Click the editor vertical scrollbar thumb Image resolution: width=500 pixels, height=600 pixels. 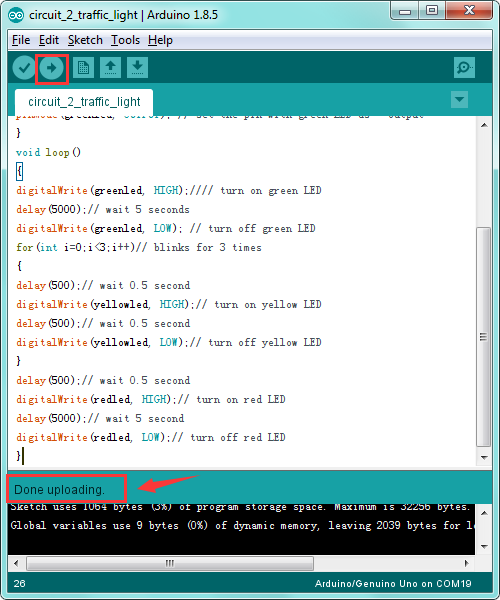pos(484,337)
